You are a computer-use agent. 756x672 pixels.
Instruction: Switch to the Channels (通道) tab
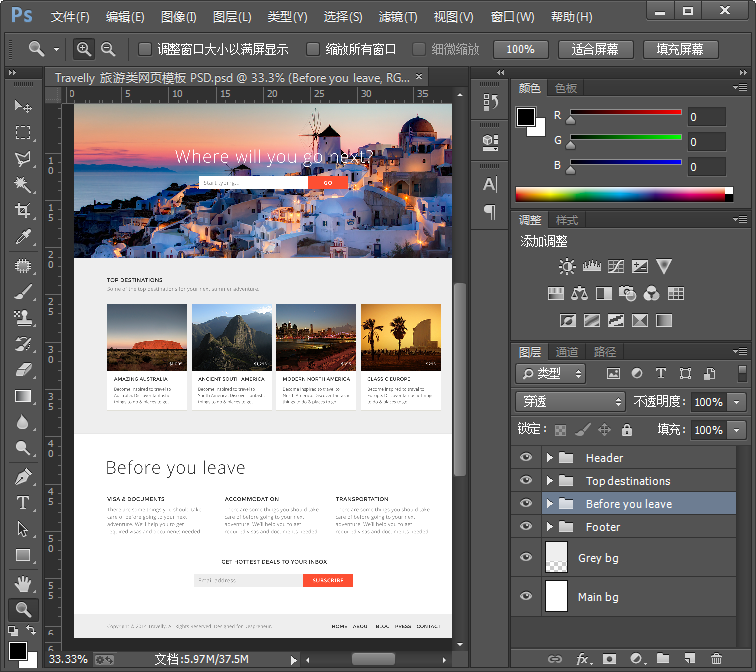click(x=567, y=352)
